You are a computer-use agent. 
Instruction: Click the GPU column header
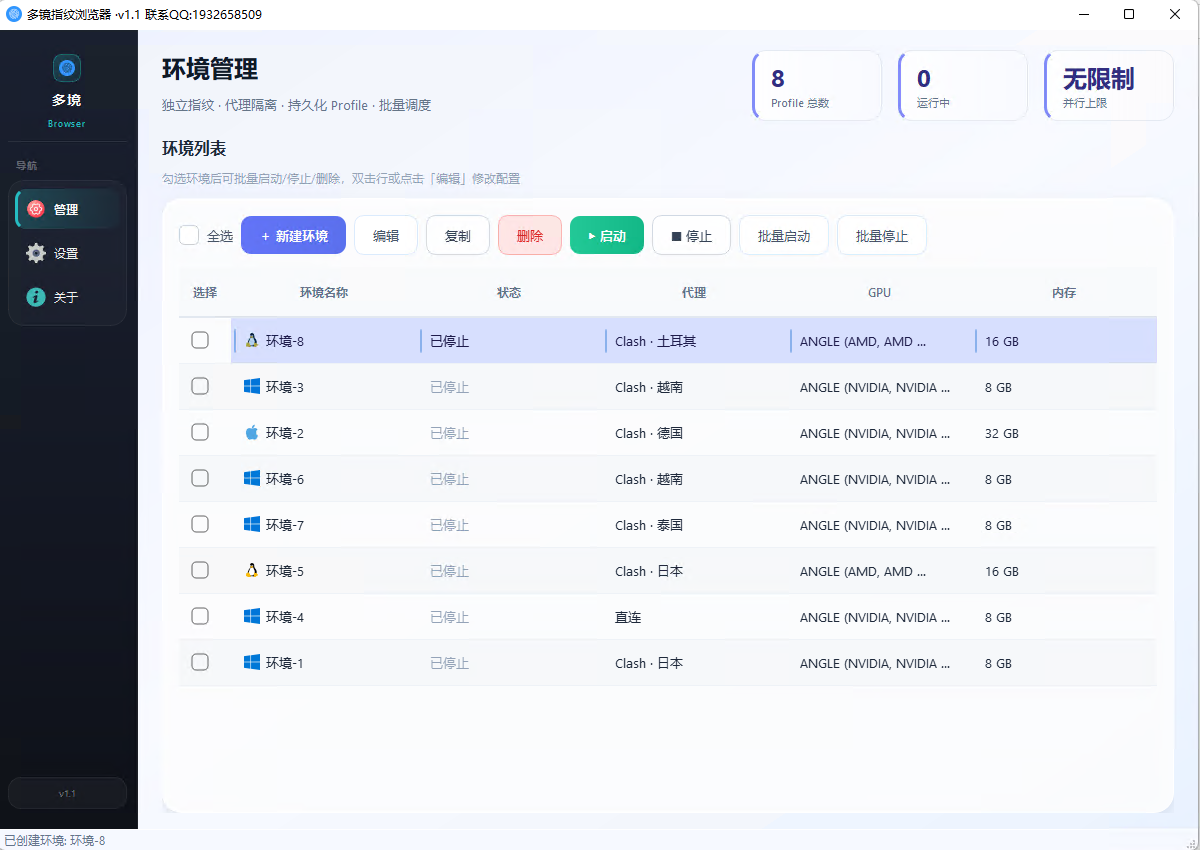879,293
